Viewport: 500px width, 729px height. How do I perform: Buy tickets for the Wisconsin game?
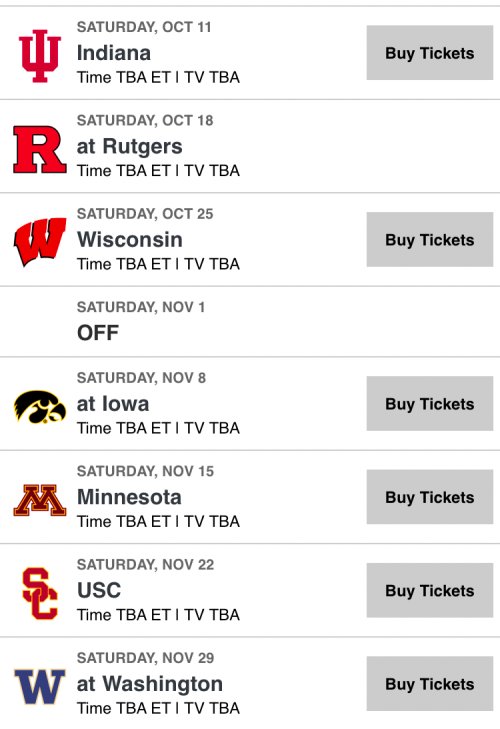tap(429, 239)
